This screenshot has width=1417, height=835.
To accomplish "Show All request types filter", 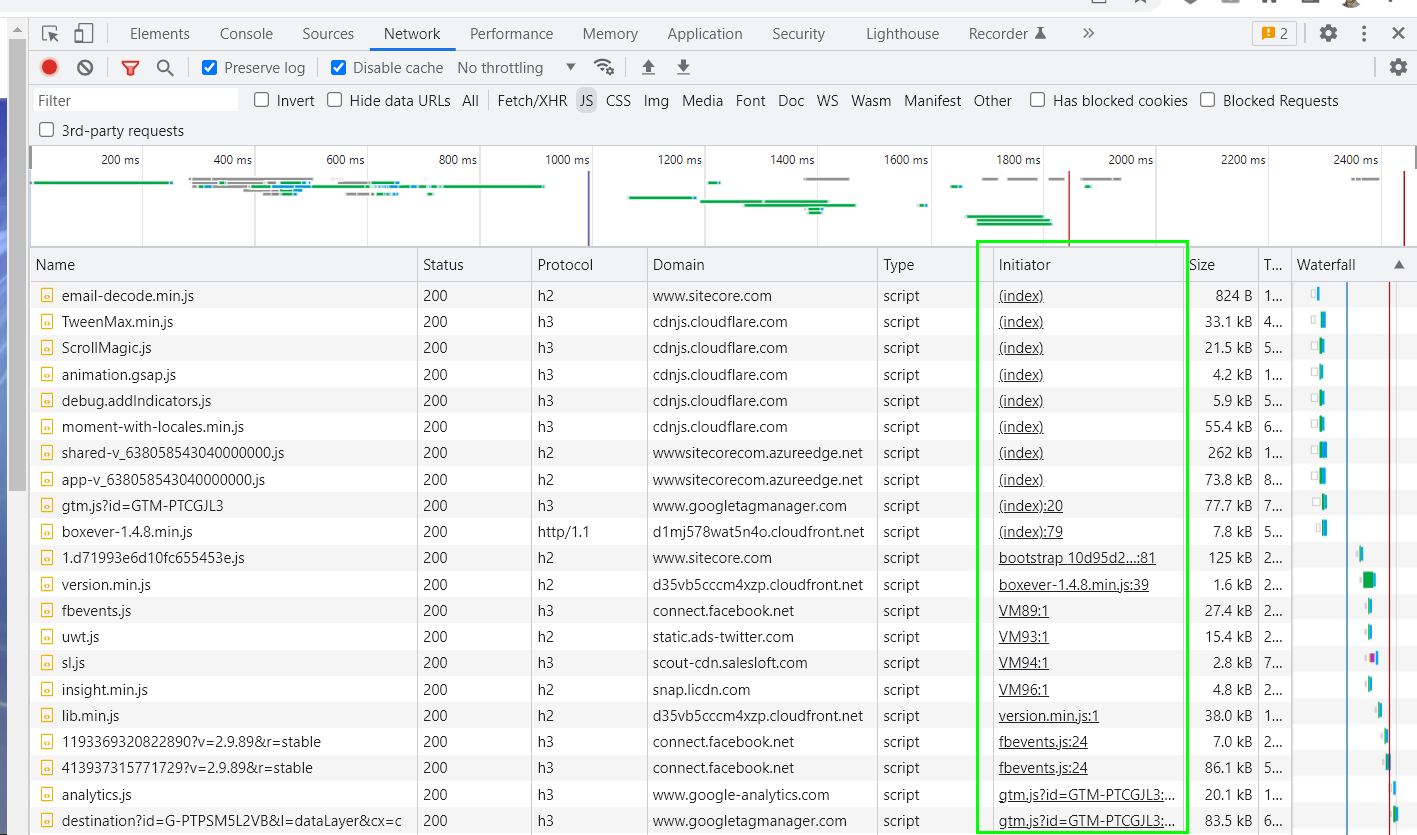I will pos(470,101).
